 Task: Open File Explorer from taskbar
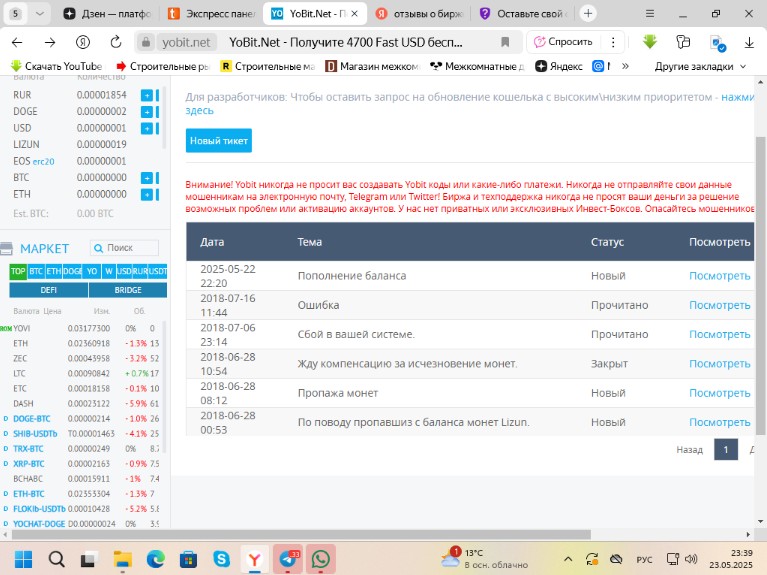[x=122, y=559]
